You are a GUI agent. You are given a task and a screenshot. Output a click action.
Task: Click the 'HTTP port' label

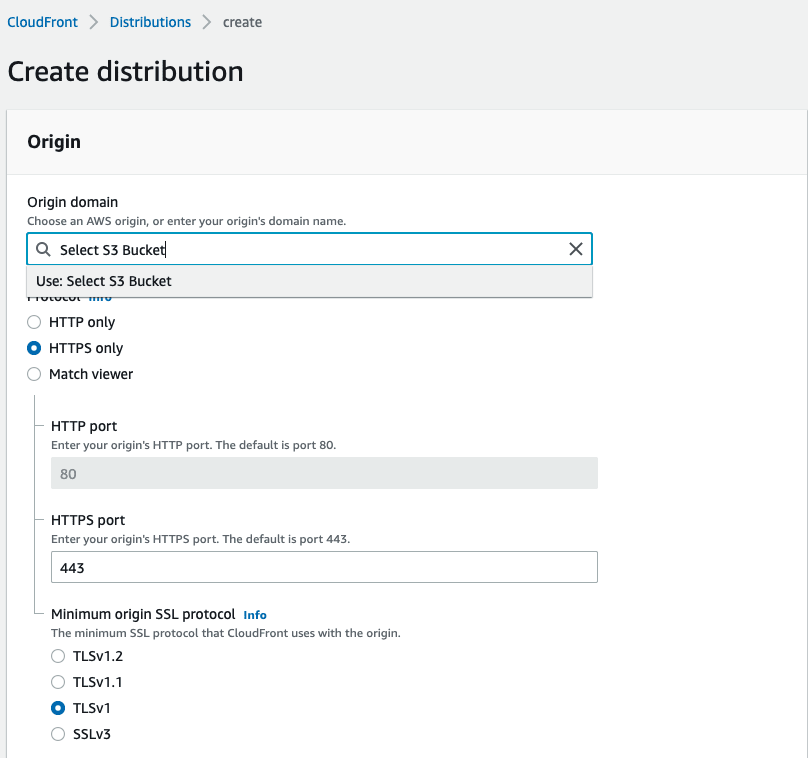[84, 426]
